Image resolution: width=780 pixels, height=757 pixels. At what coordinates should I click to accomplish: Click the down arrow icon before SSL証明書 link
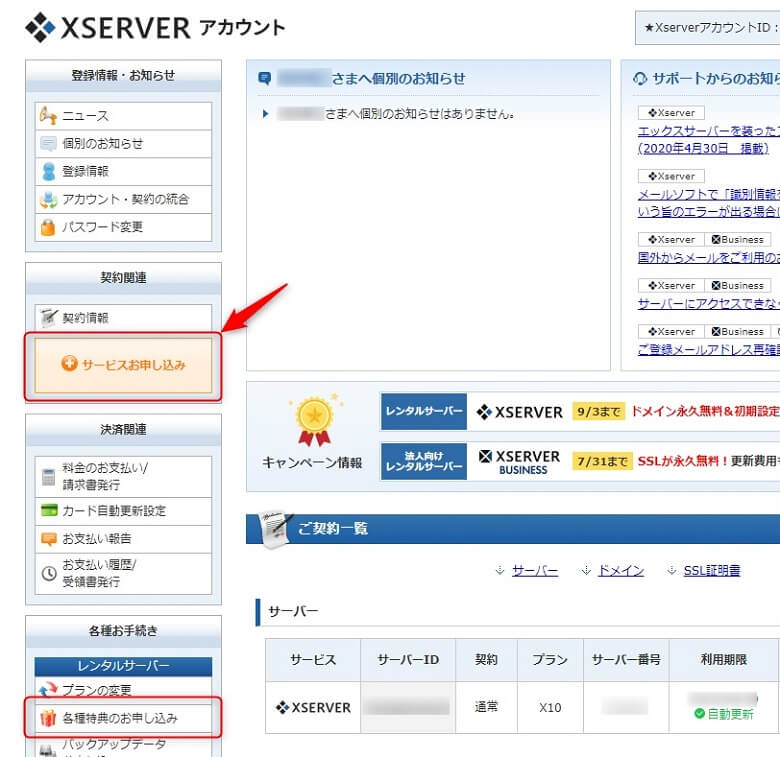click(672, 570)
